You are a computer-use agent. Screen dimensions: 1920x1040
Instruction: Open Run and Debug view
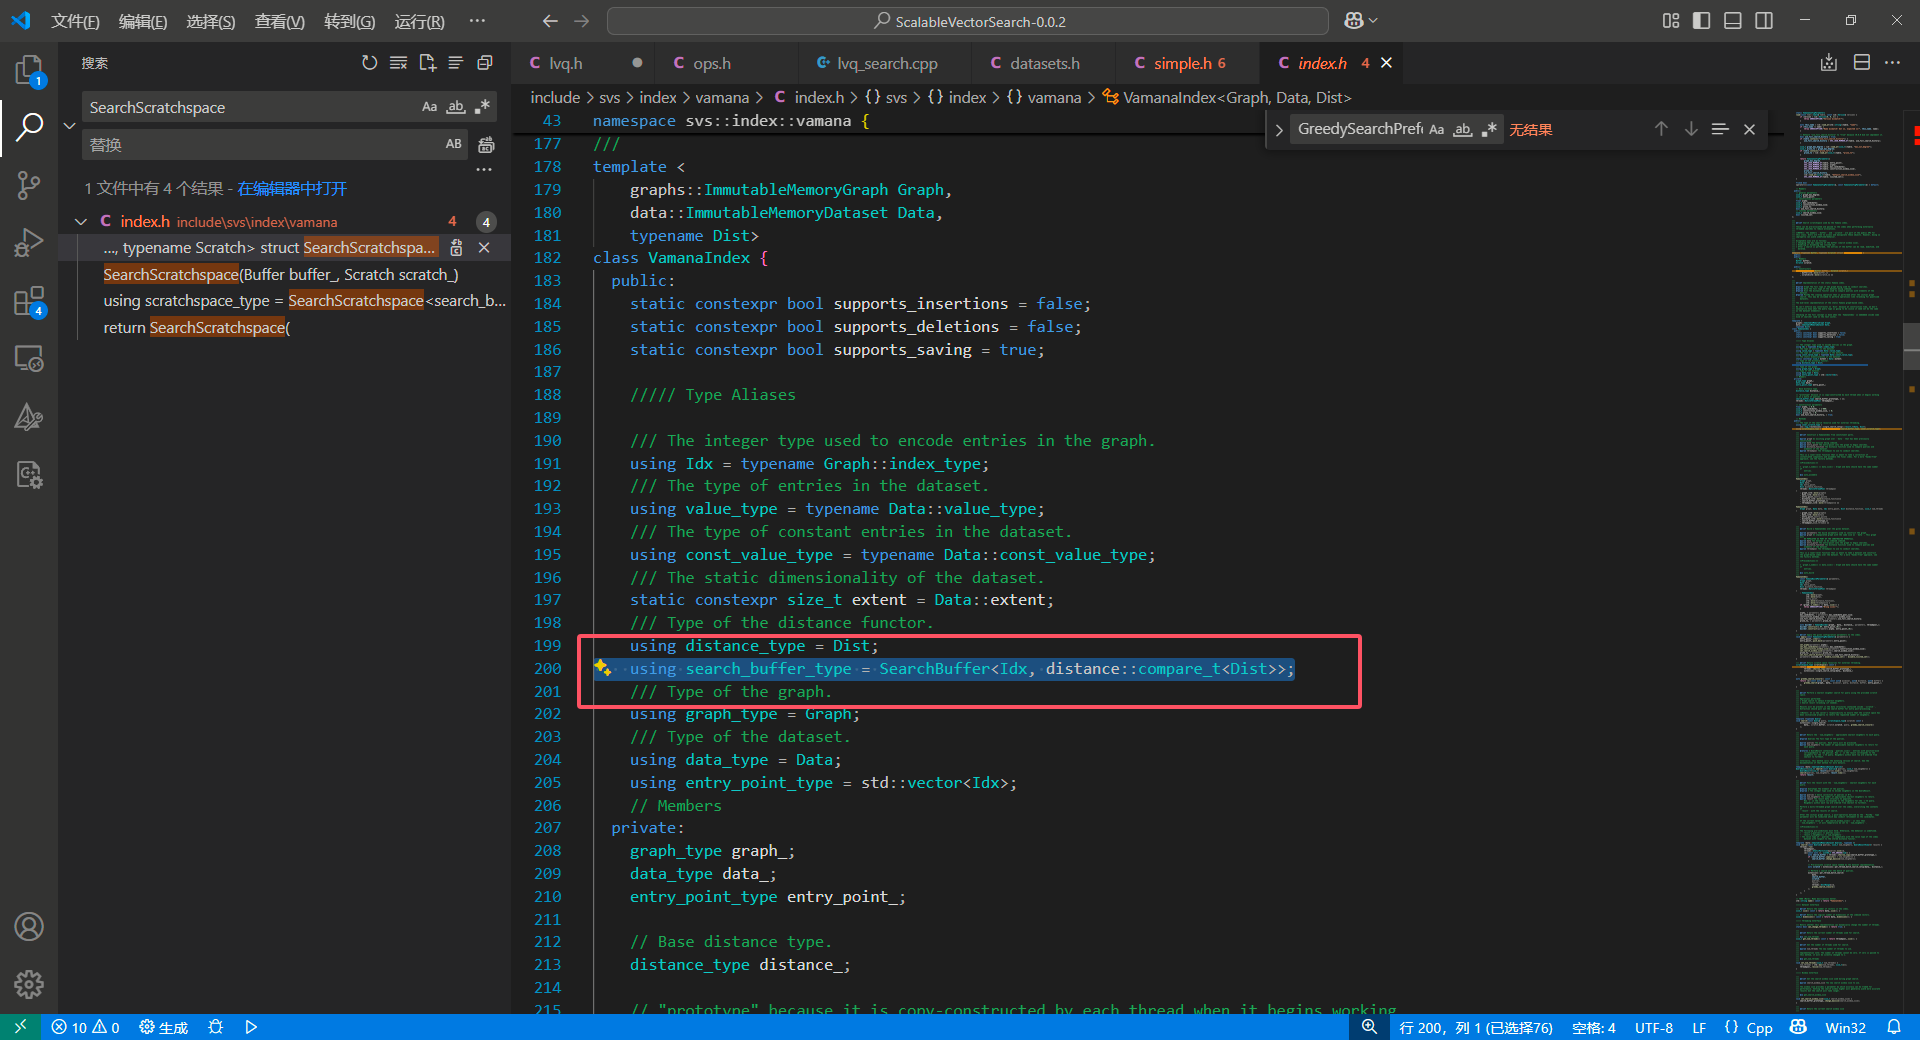(x=29, y=243)
